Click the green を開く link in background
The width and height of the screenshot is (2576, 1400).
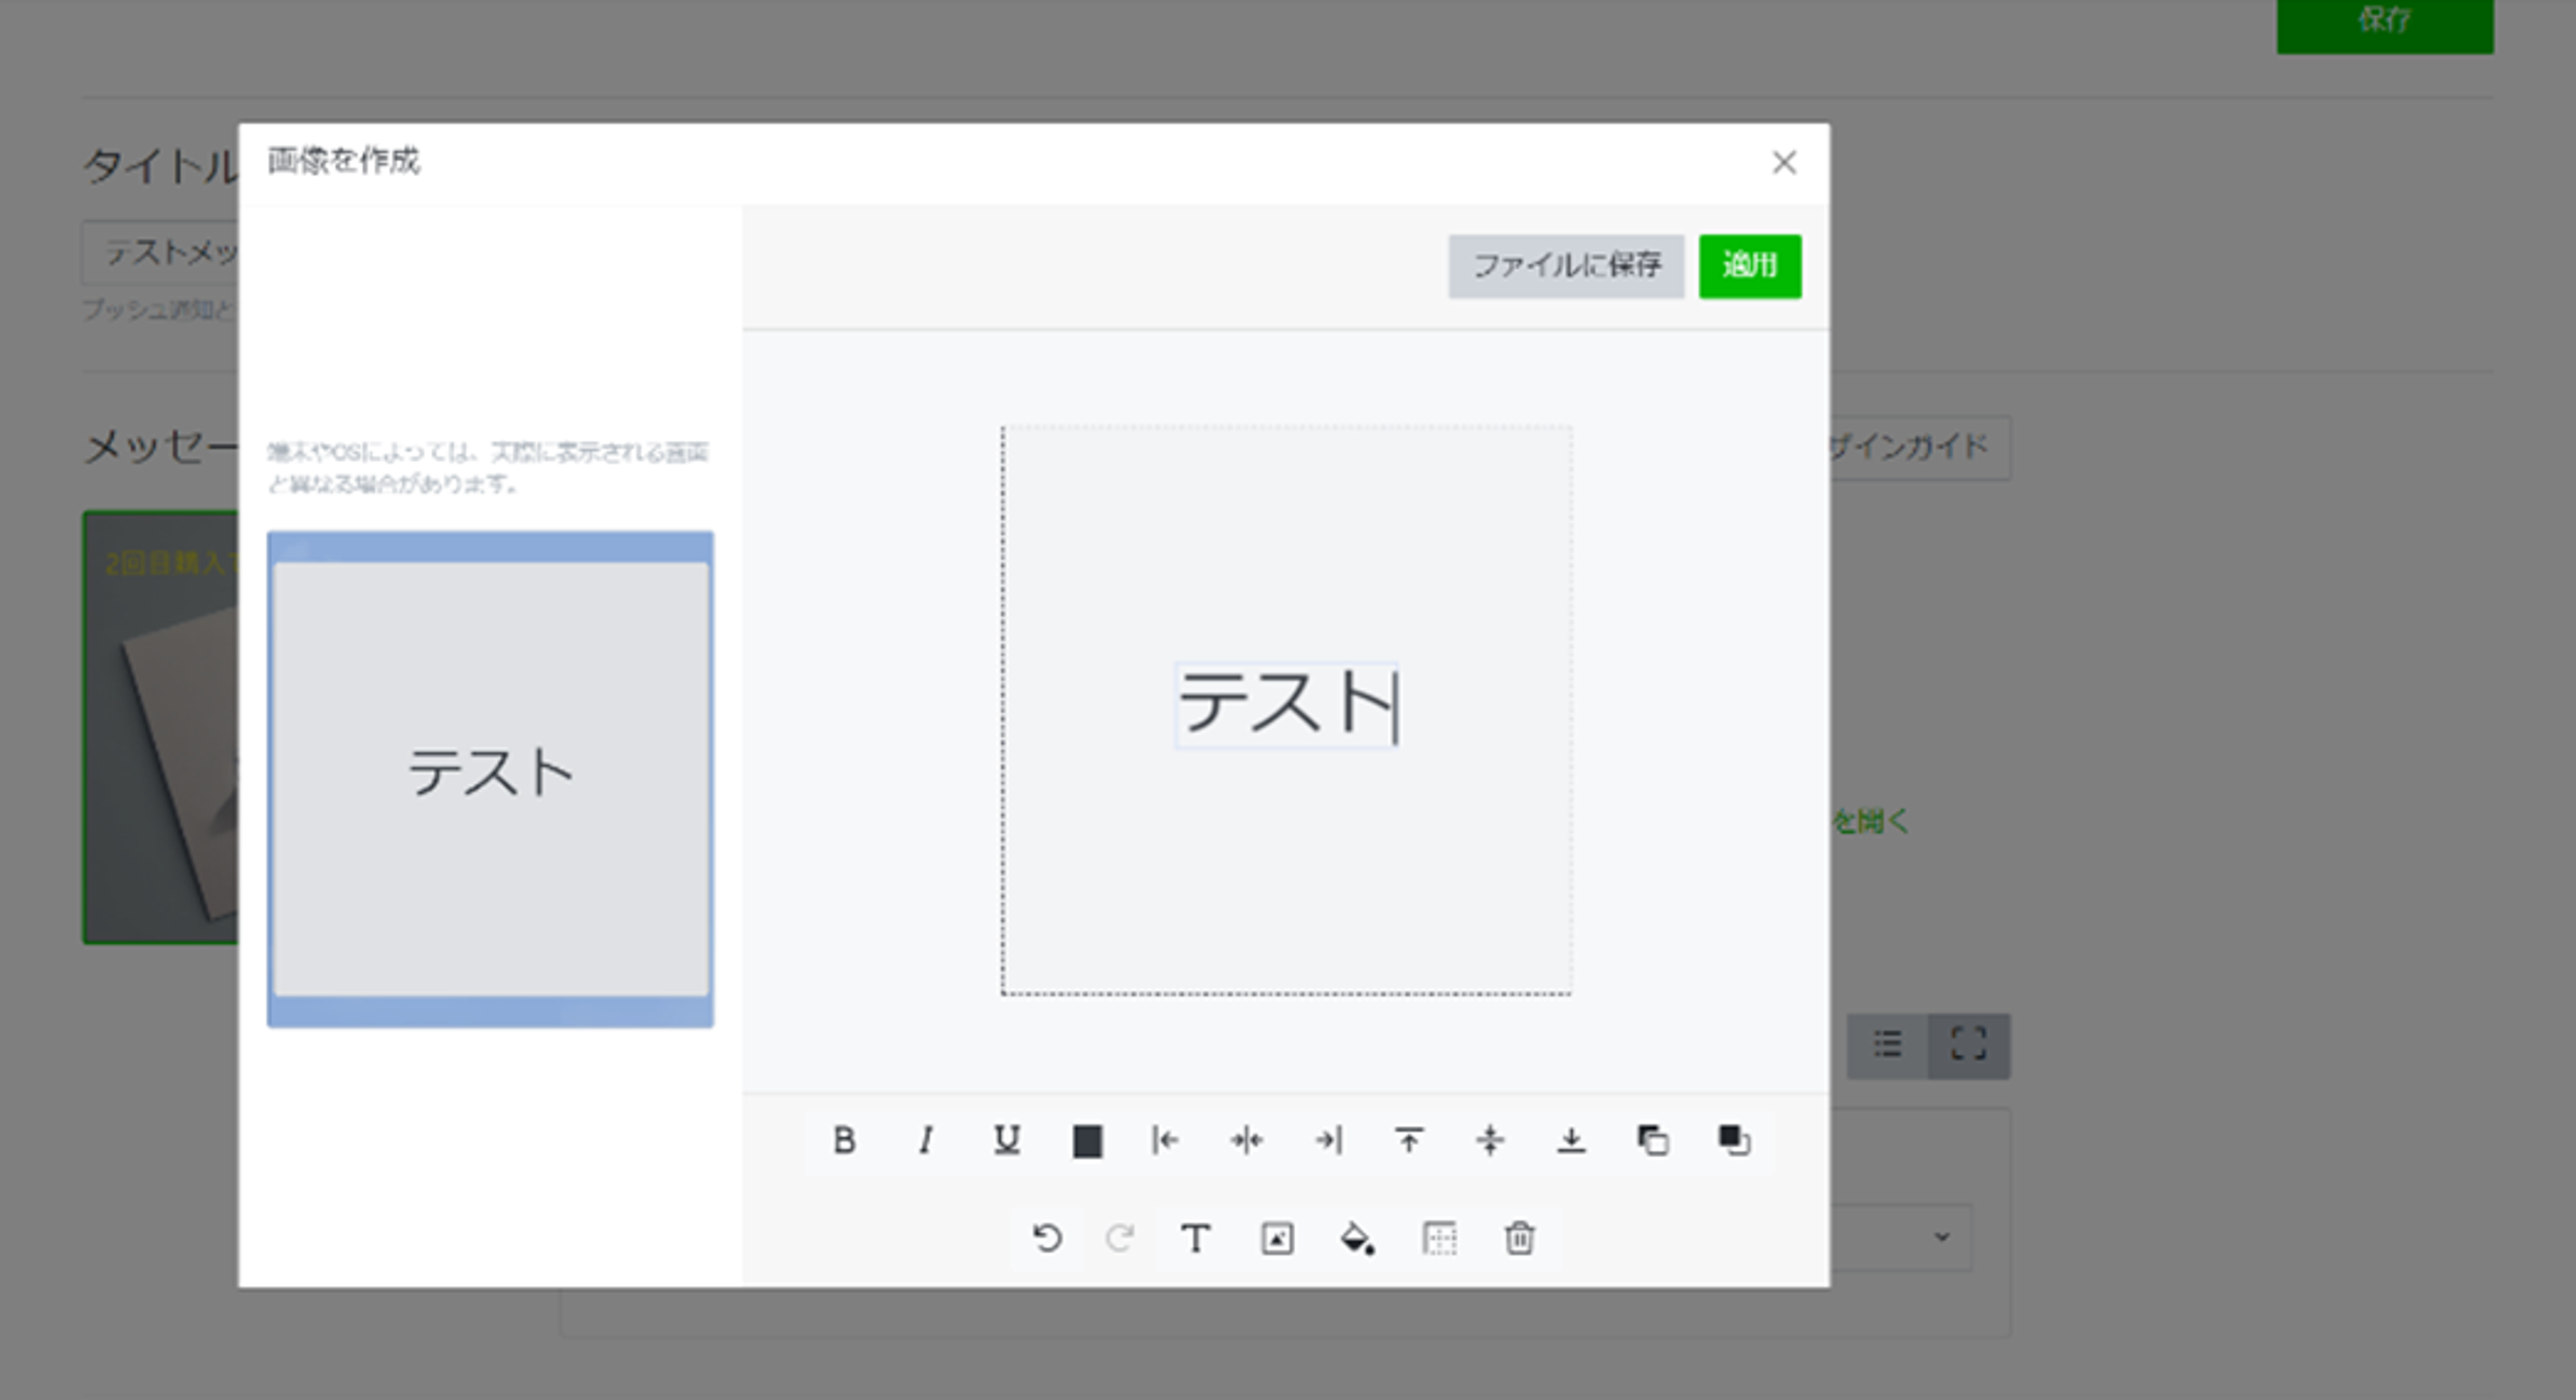pyautogui.click(x=1870, y=822)
